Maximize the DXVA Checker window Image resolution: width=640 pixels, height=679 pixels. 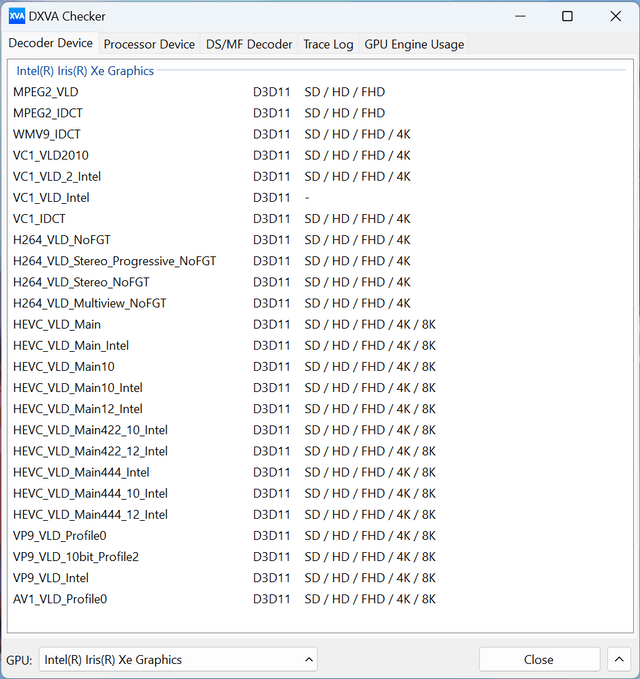click(x=567, y=16)
